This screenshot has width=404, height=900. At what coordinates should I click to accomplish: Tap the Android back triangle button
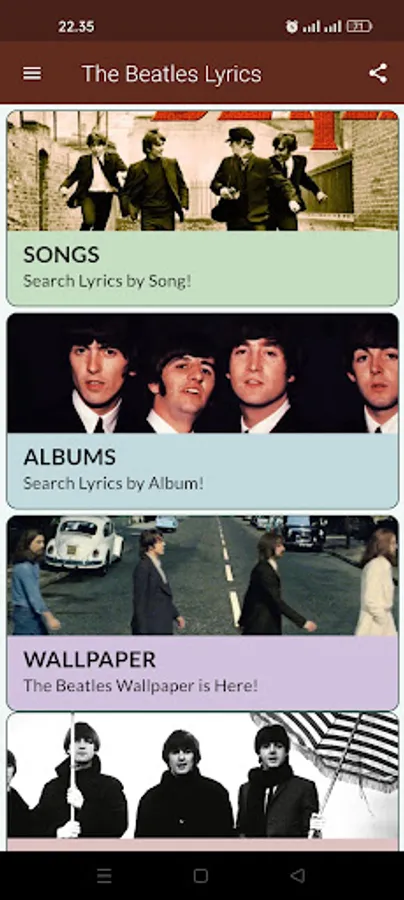297,875
